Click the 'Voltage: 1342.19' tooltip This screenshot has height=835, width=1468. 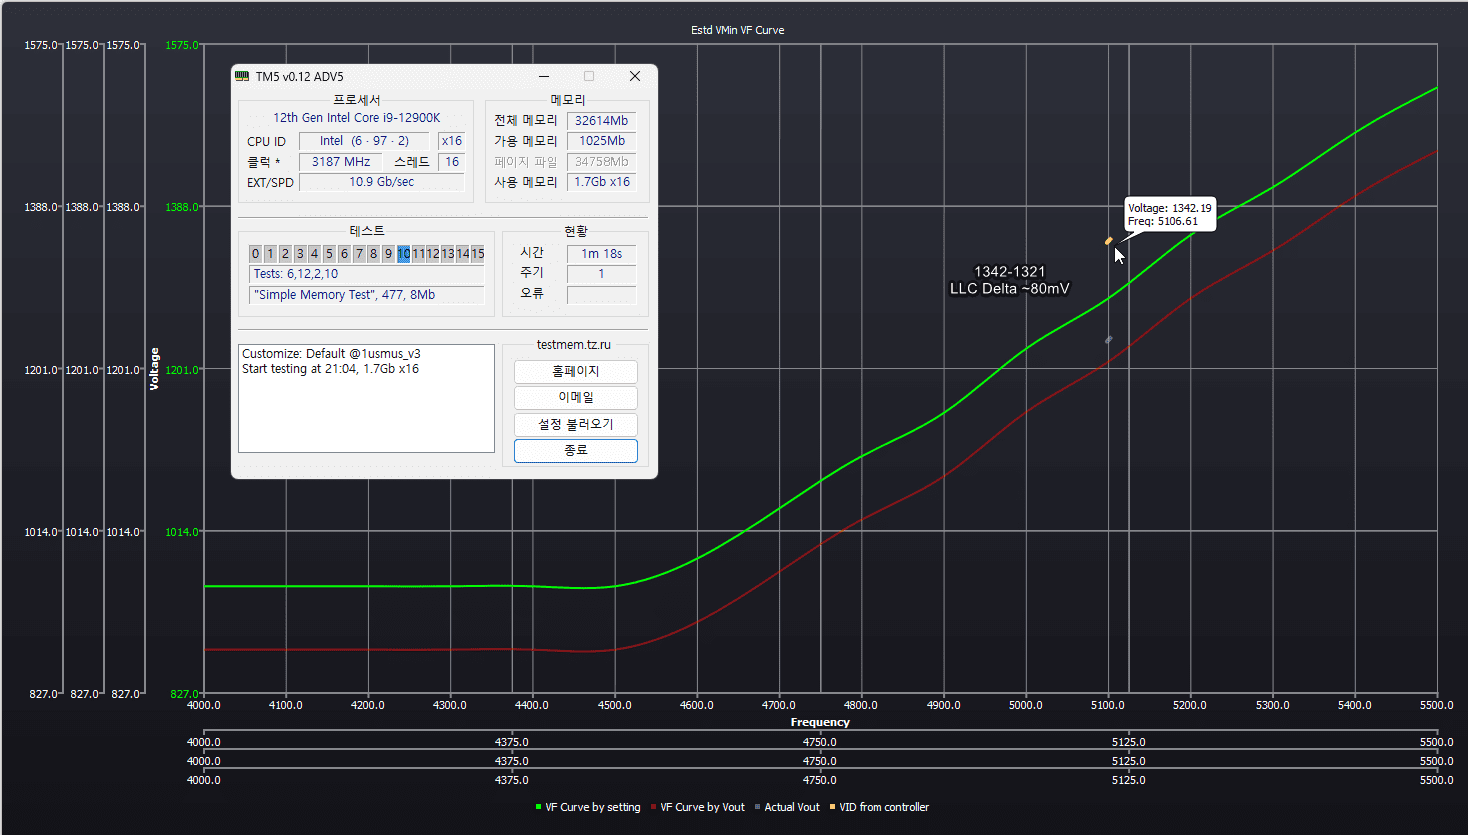pos(1170,215)
